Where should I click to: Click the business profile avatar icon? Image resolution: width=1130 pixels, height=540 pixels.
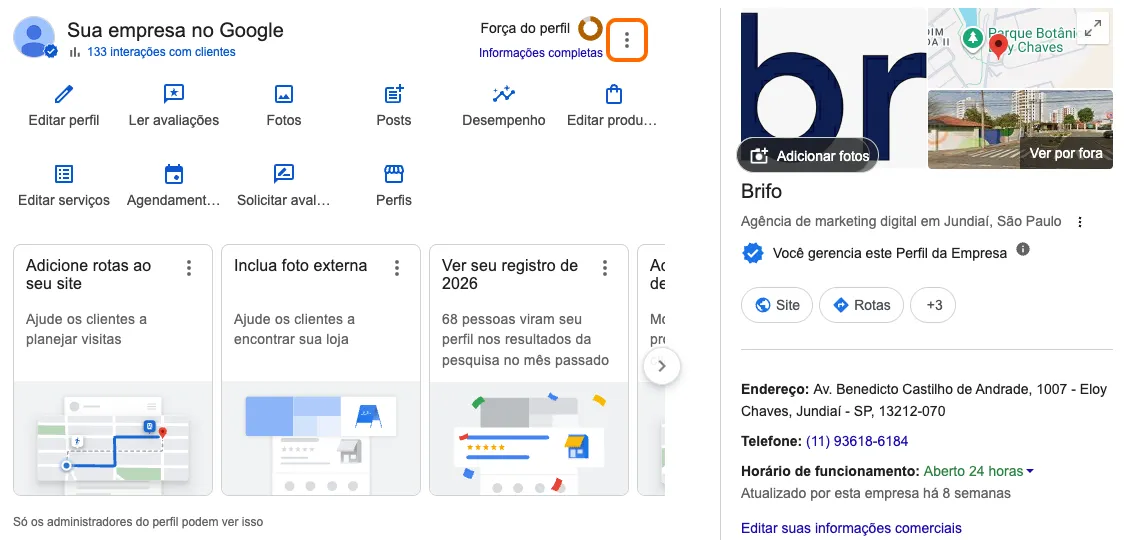[35, 37]
